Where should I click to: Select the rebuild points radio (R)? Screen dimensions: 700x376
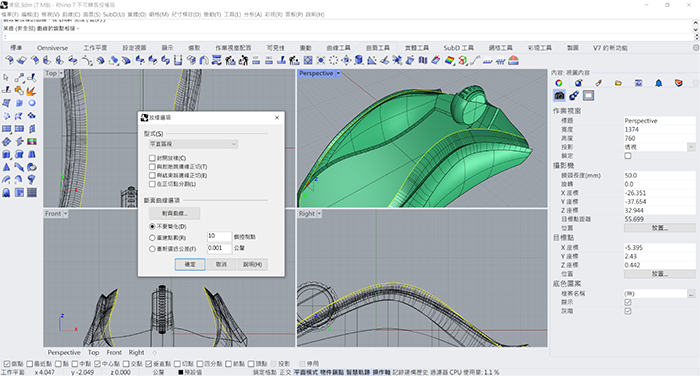(x=152, y=238)
